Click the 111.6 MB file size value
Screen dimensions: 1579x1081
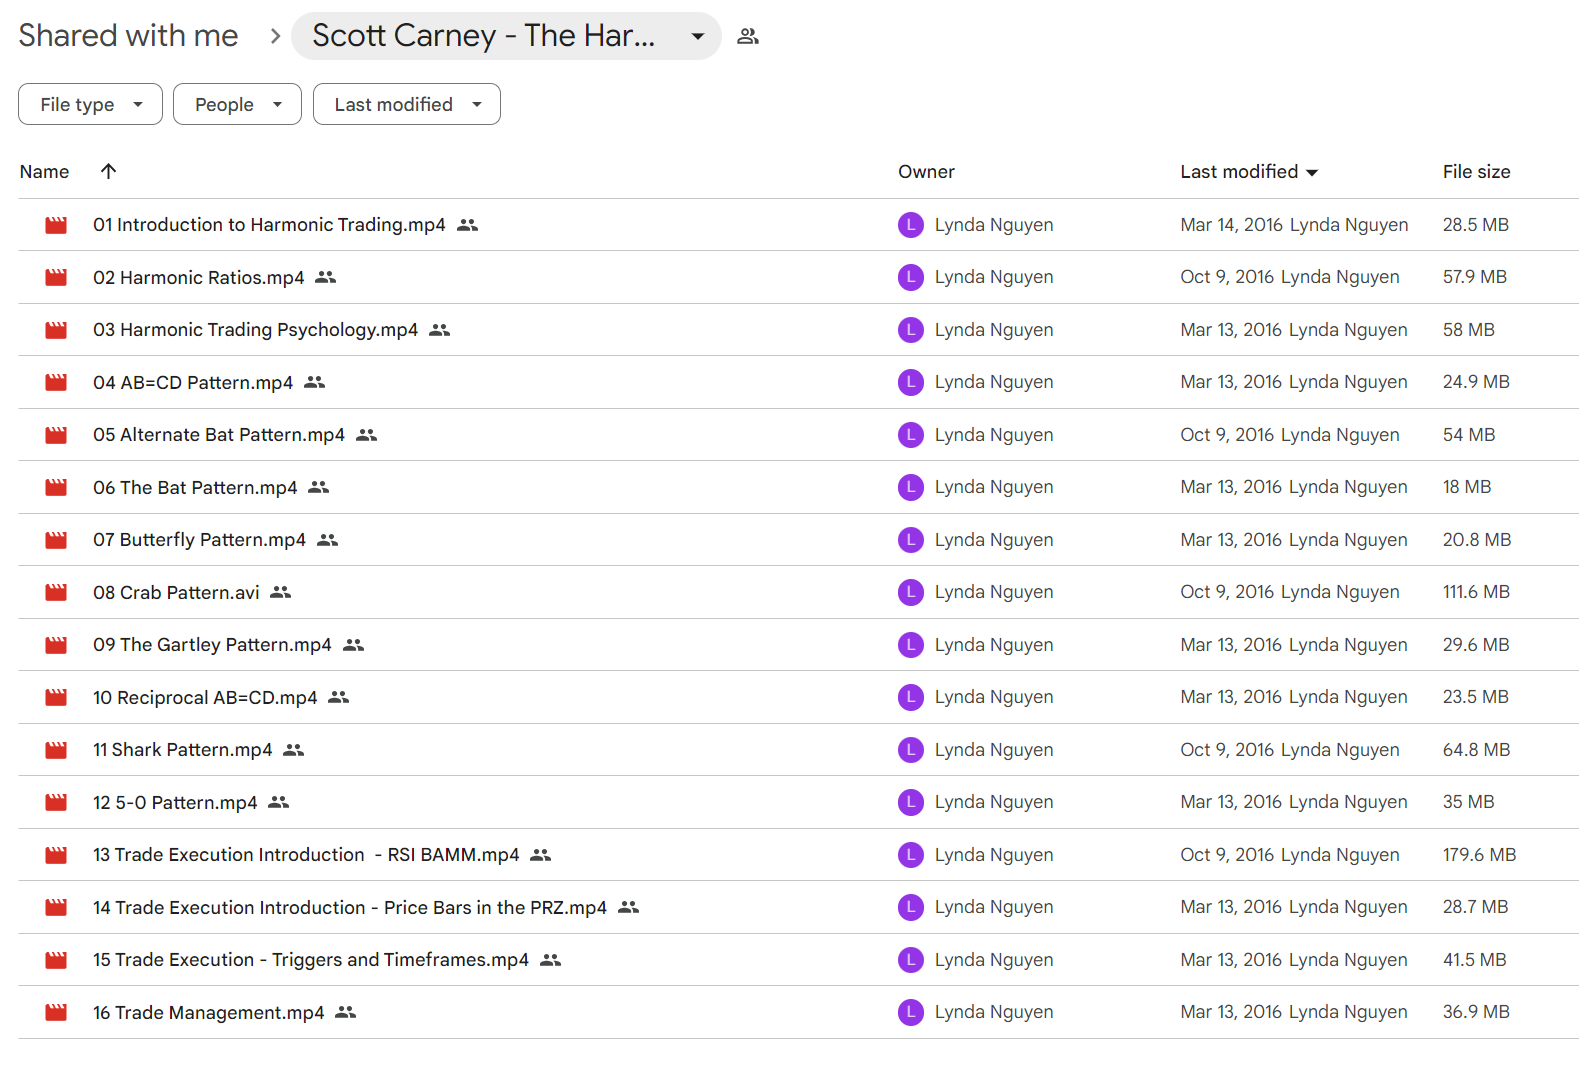click(x=1476, y=592)
